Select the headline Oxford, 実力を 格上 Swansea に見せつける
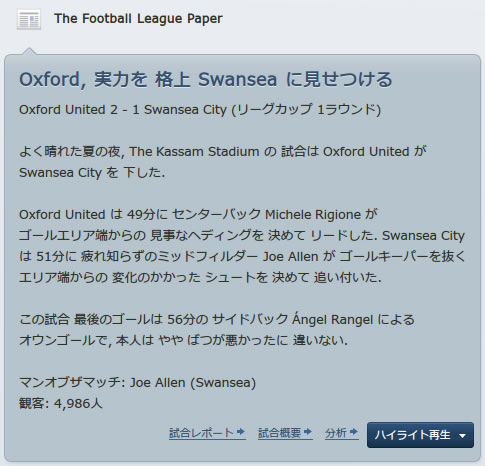Viewport: 485px width, 466px height. (206, 79)
